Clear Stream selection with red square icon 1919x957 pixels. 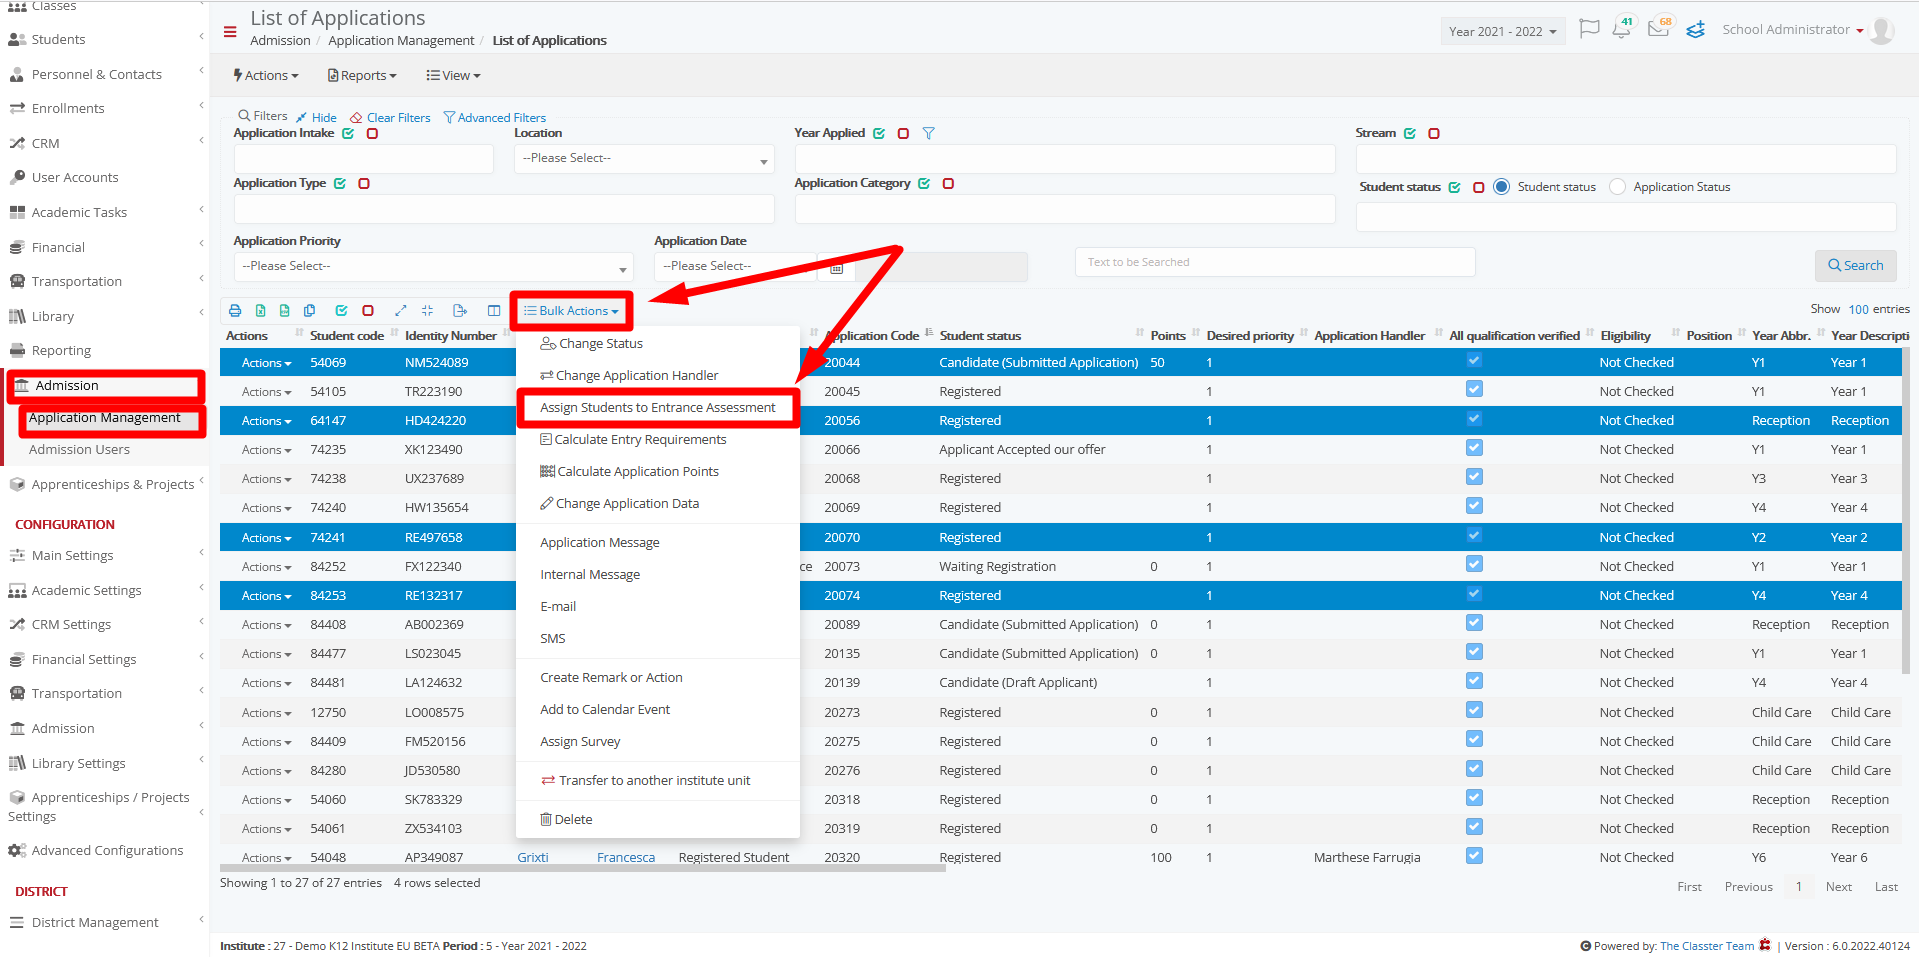tap(1434, 133)
